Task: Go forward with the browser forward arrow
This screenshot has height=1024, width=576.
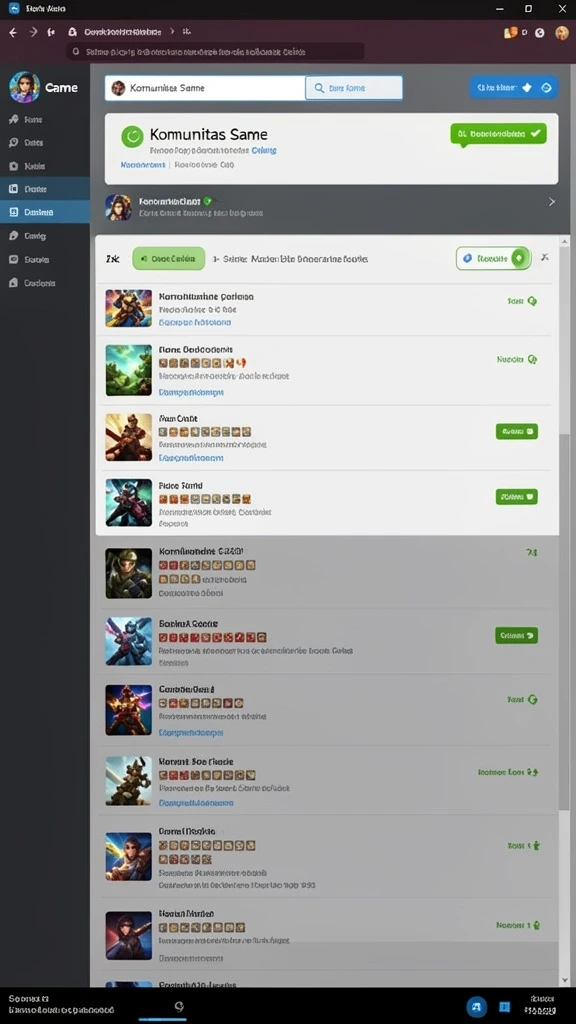Action: (x=33, y=32)
